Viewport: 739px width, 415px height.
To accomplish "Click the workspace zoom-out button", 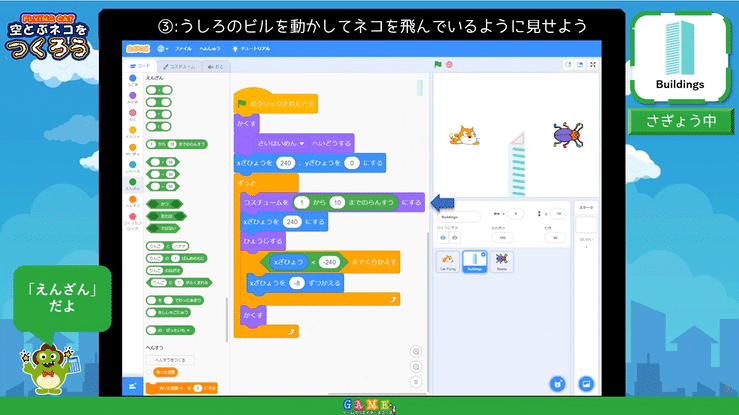I will tap(416, 367).
